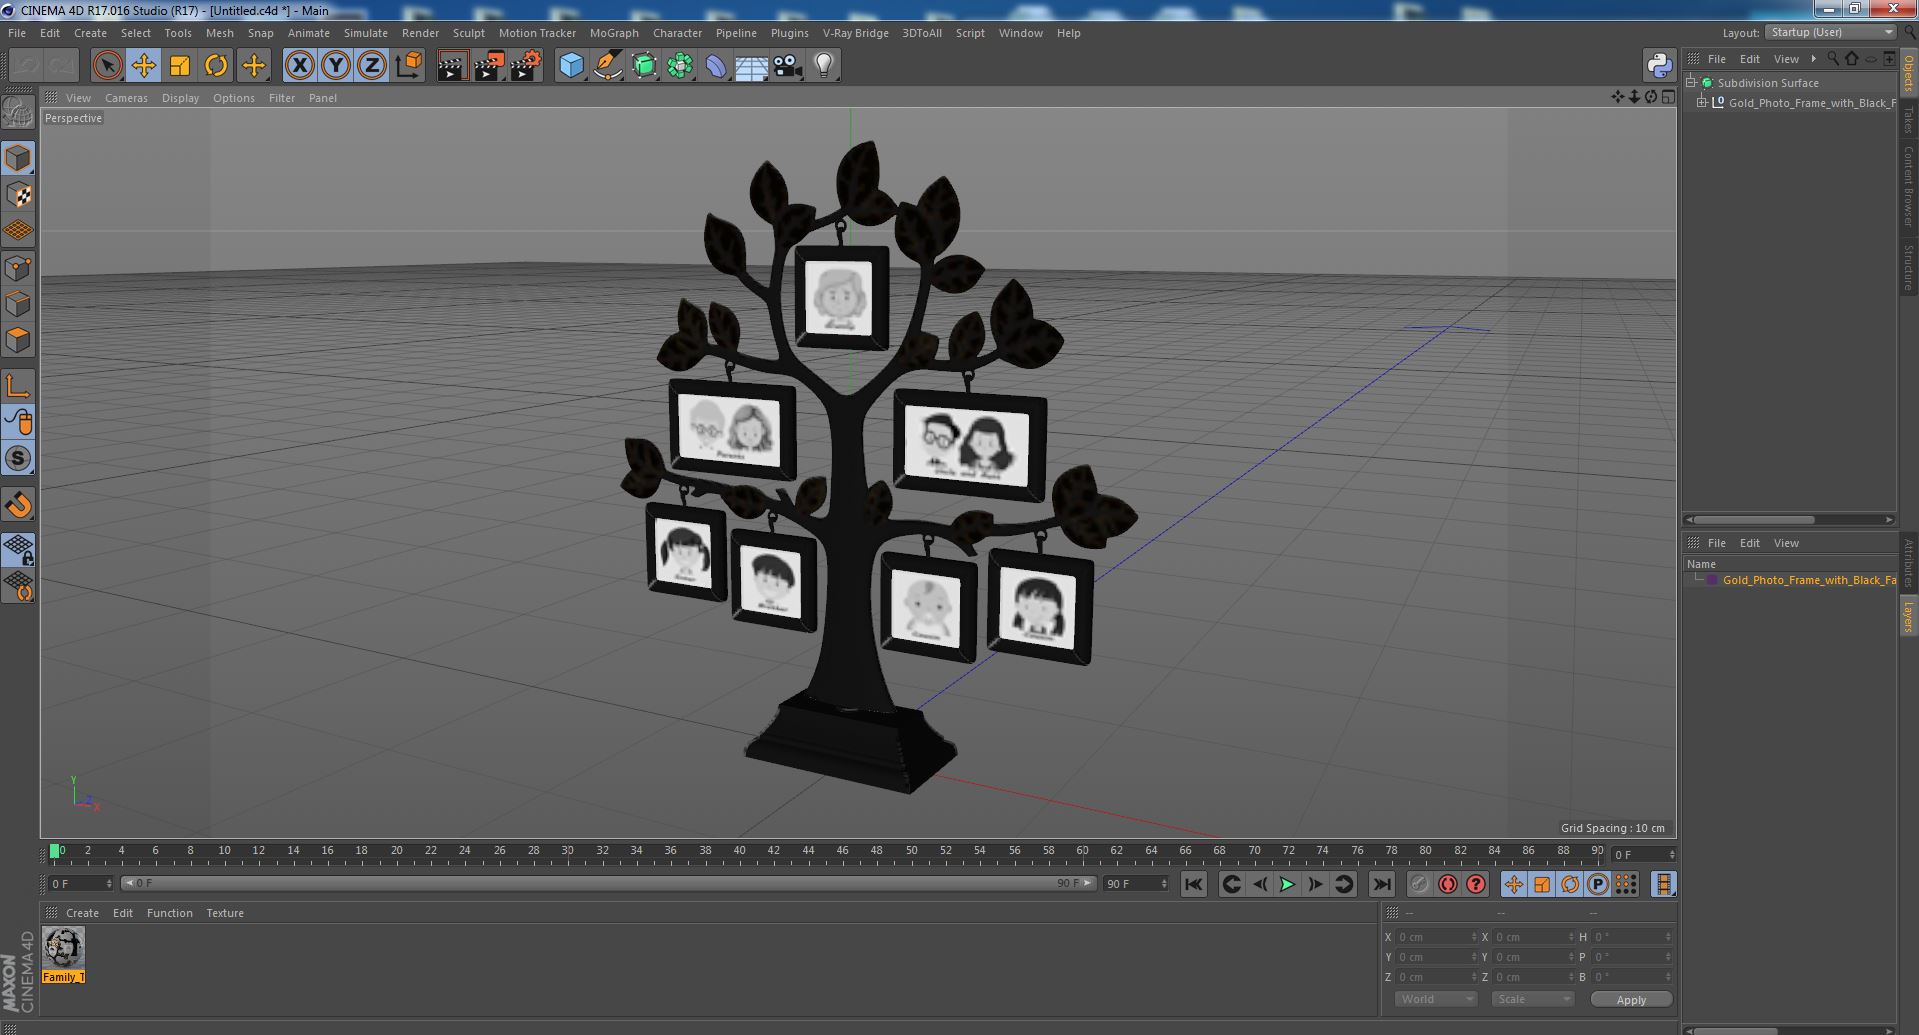This screenshot has height=1035, width=1919.
Task: Switch to Model mode
Action: coord(18,158)
